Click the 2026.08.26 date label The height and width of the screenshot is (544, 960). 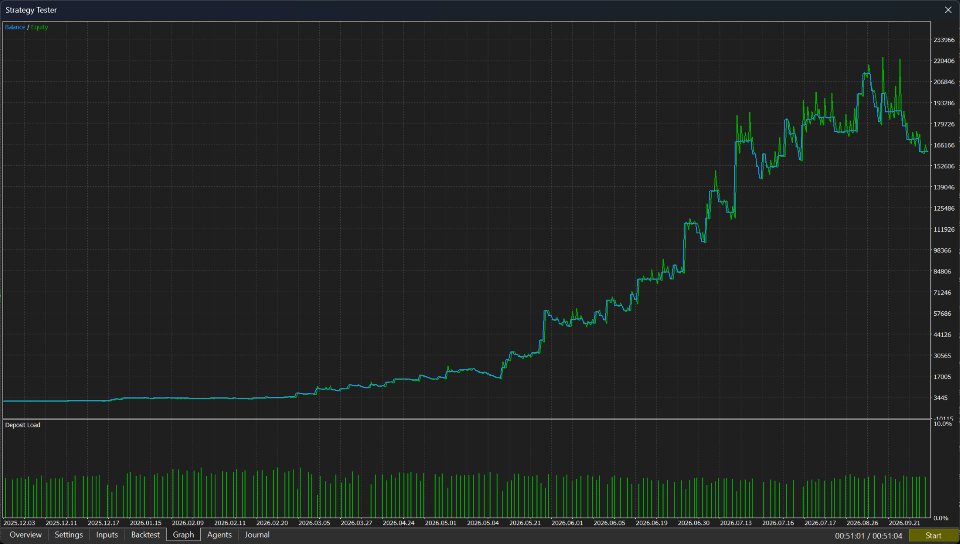click(862, 523)
